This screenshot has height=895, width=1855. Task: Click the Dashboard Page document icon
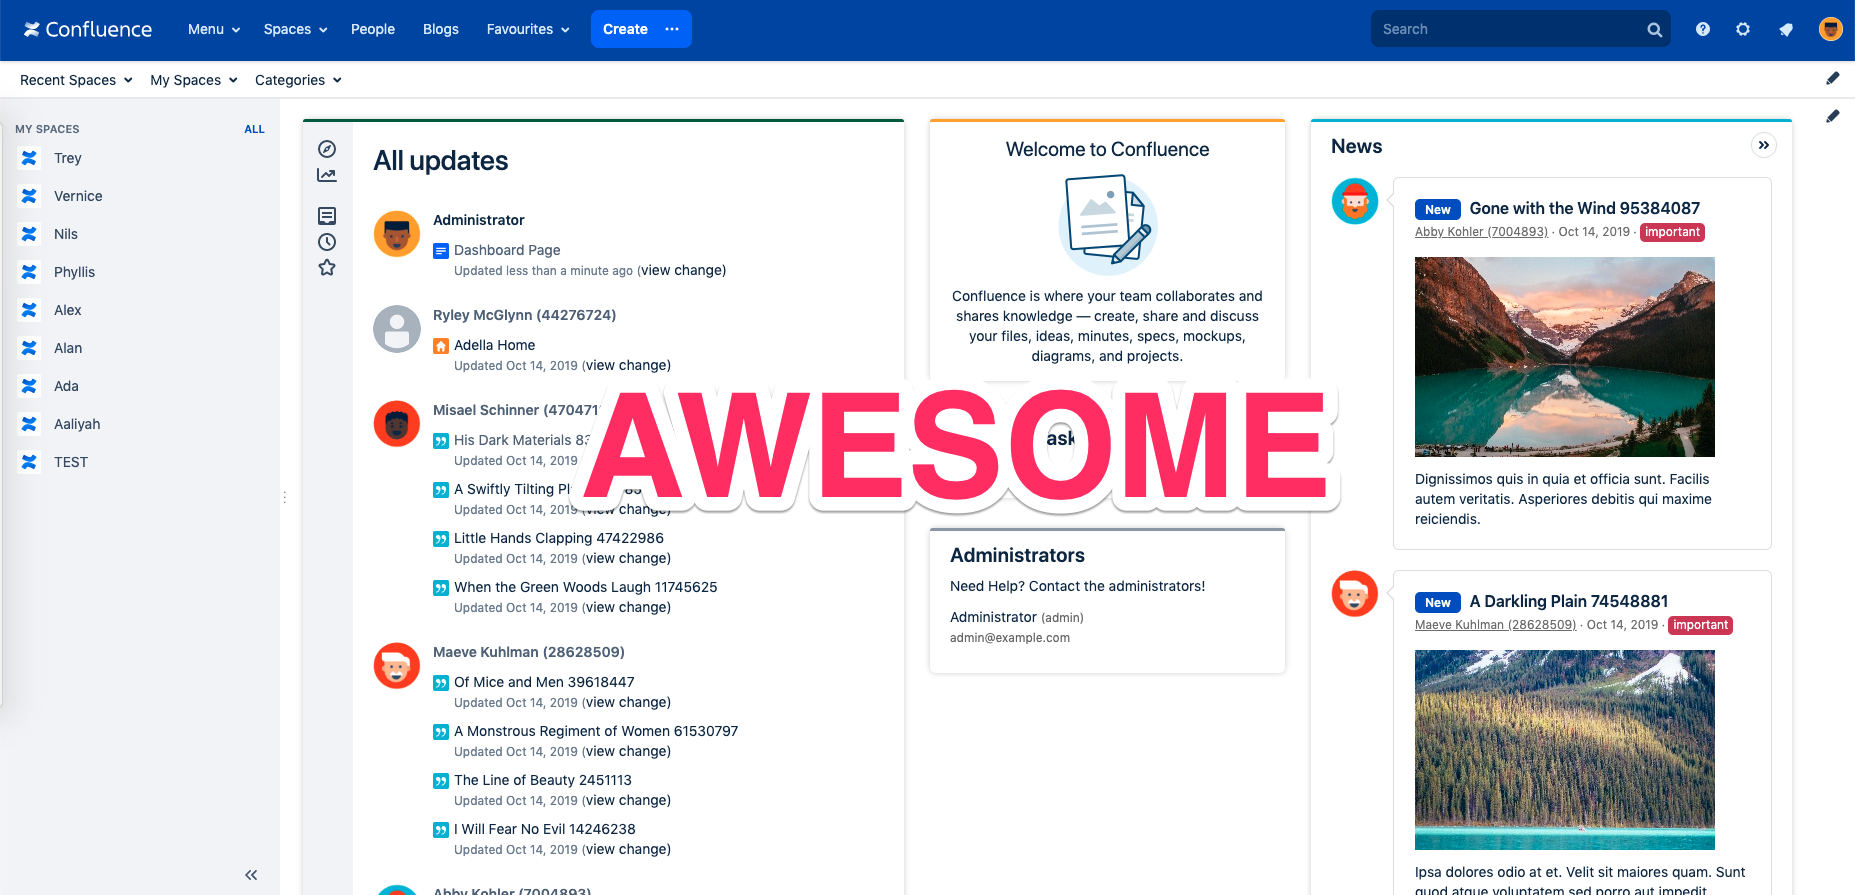point(441,251)
